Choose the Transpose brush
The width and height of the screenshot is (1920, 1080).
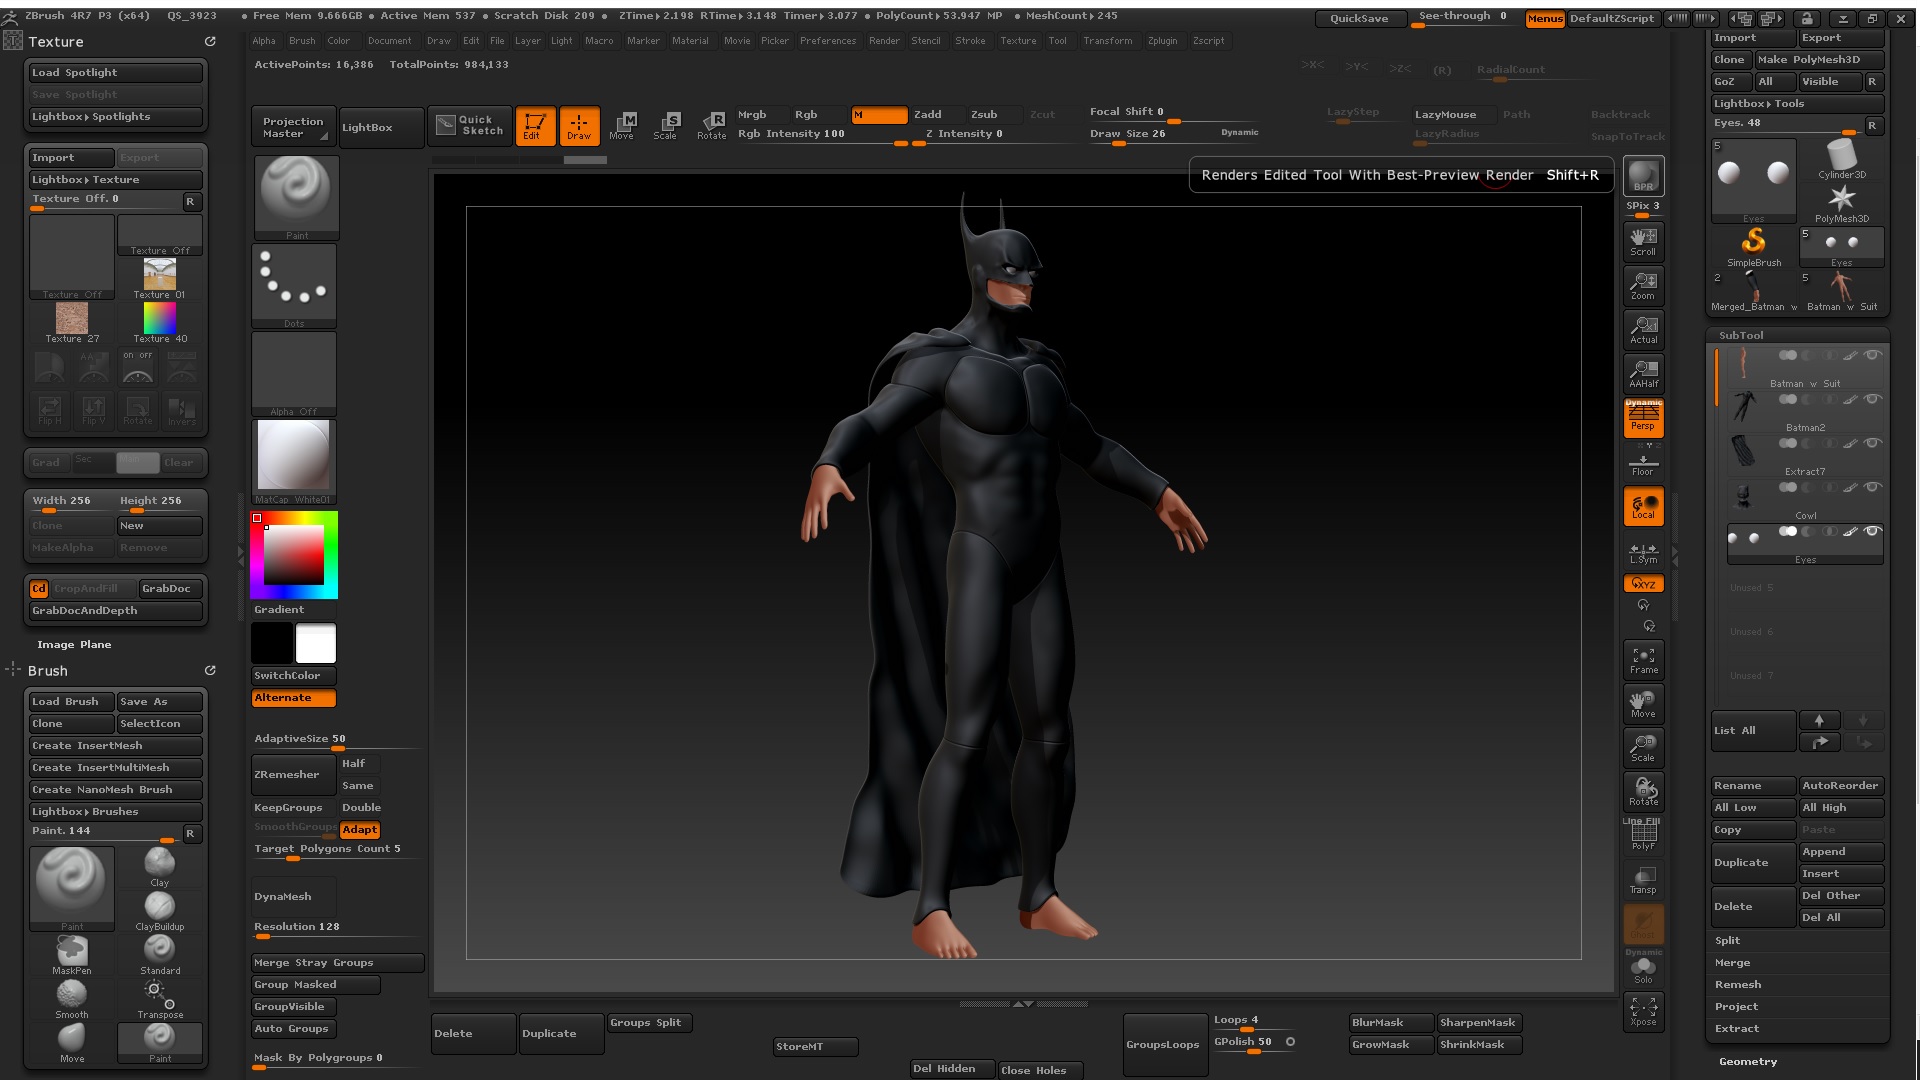coord(160,998)
